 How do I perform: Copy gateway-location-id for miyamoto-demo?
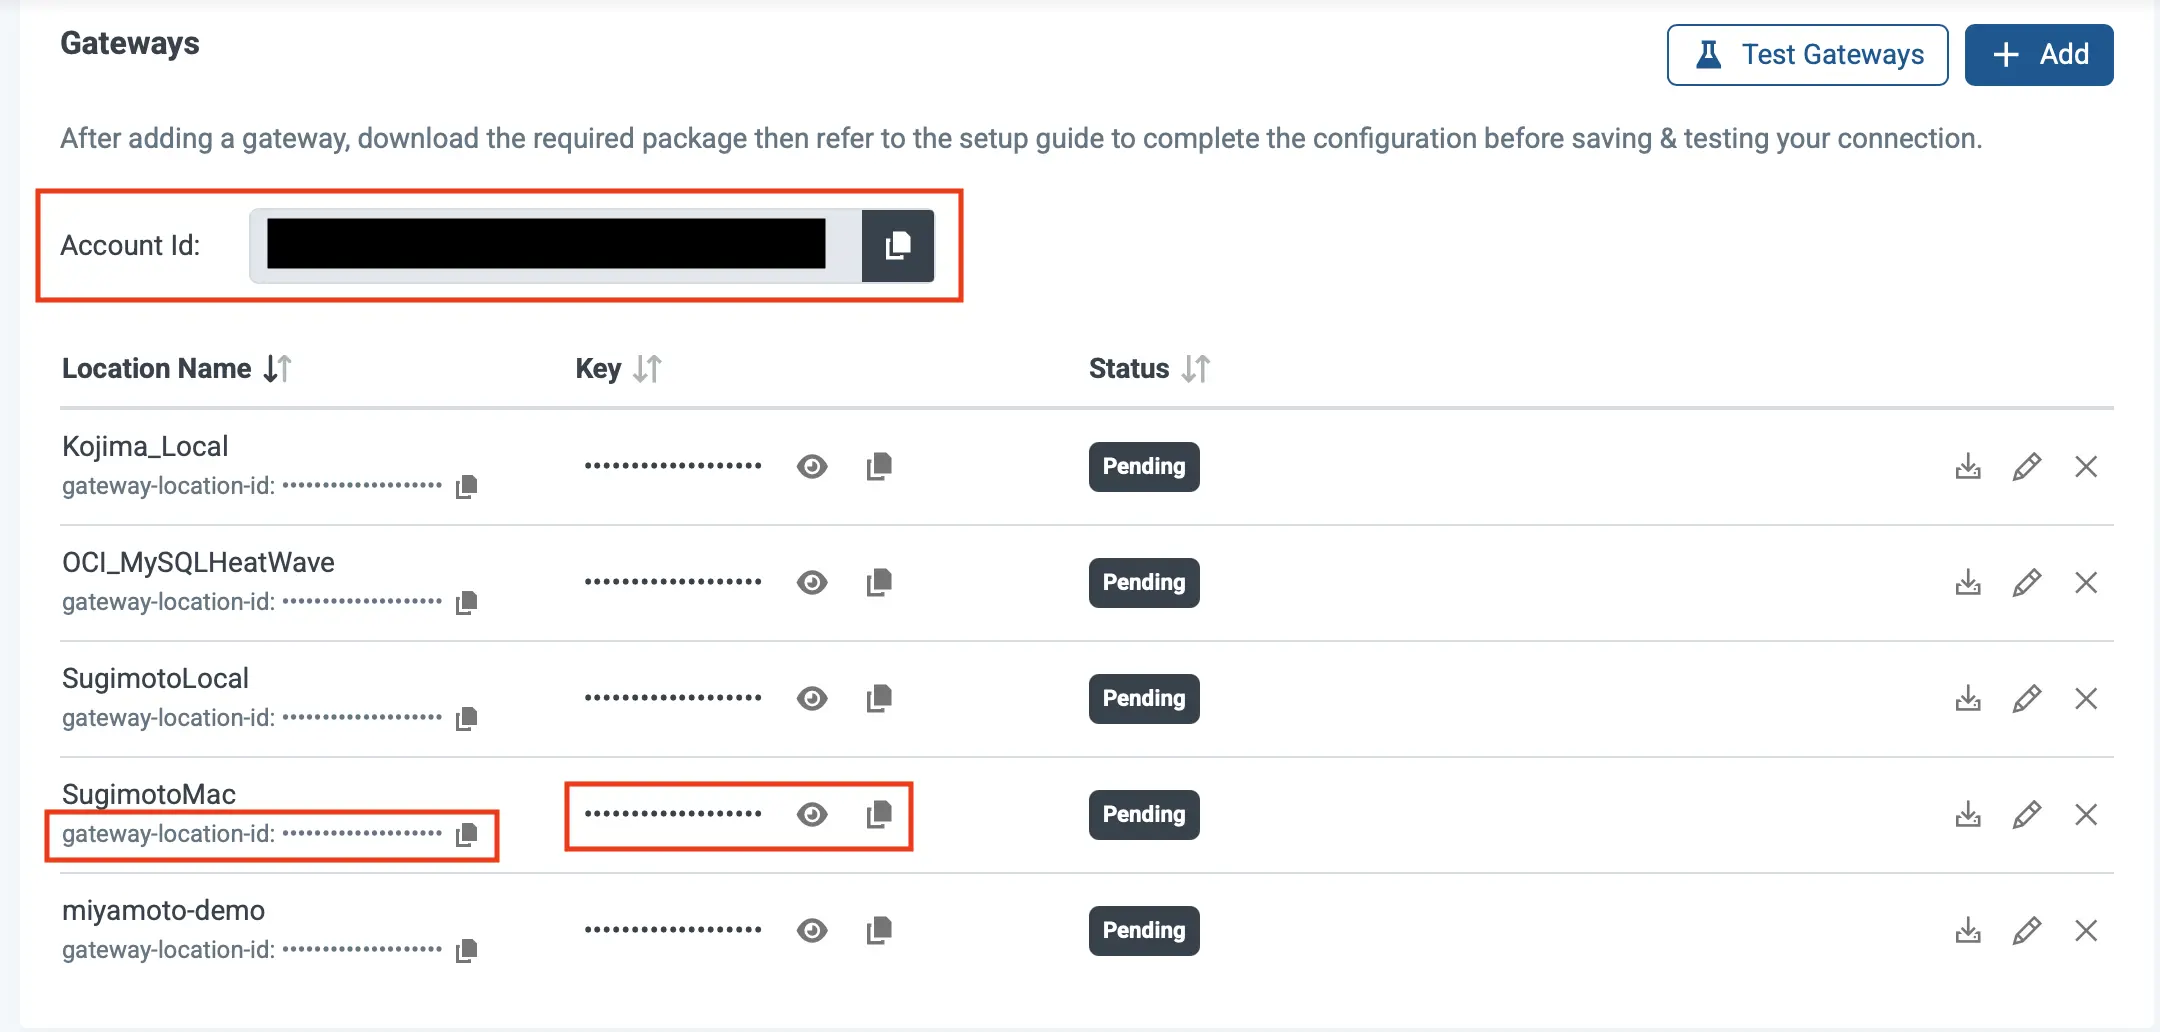(466, 951)
